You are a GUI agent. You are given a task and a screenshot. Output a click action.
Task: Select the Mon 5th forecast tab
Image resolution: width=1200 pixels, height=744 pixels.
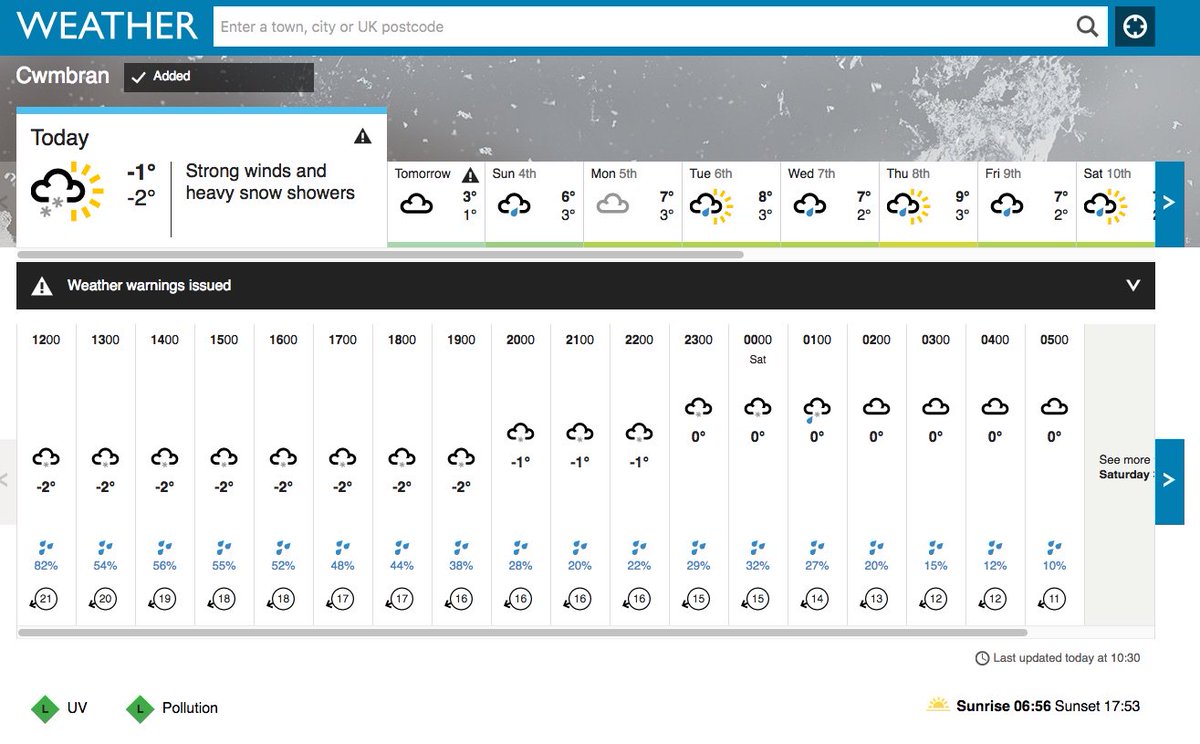[632, 203]
